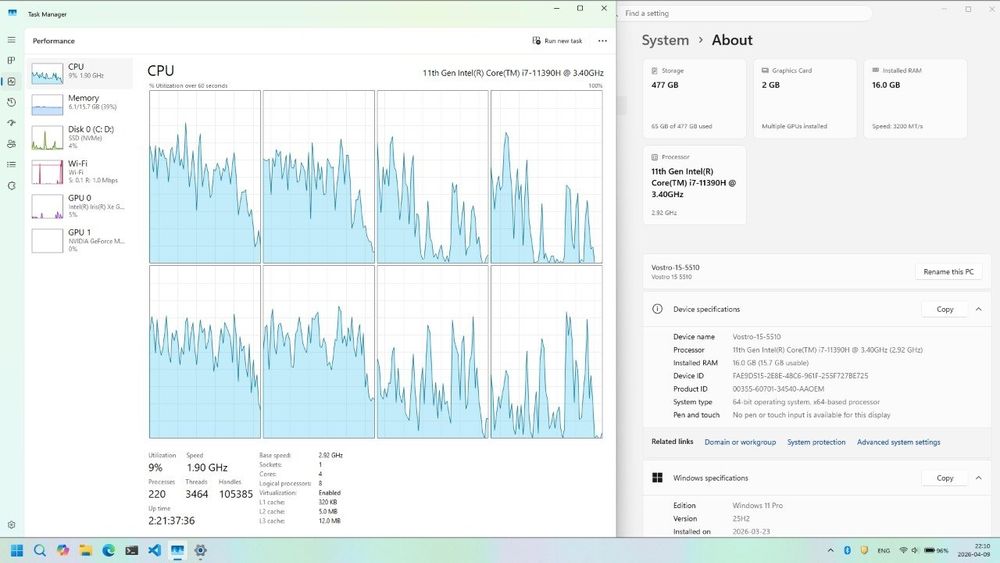Select GPU 0 Intel Iris Xe item
This screenshot has width=1000, height=563.
point(80,206)
